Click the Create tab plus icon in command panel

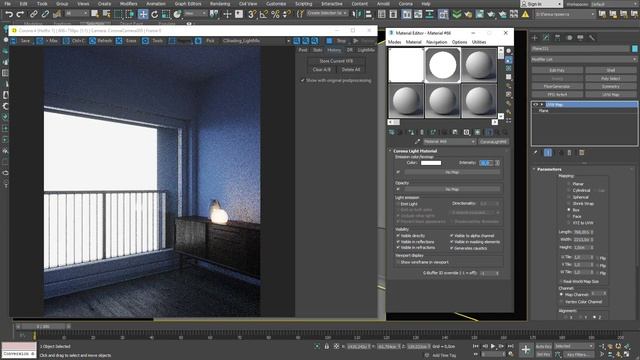tap(535, 38)
